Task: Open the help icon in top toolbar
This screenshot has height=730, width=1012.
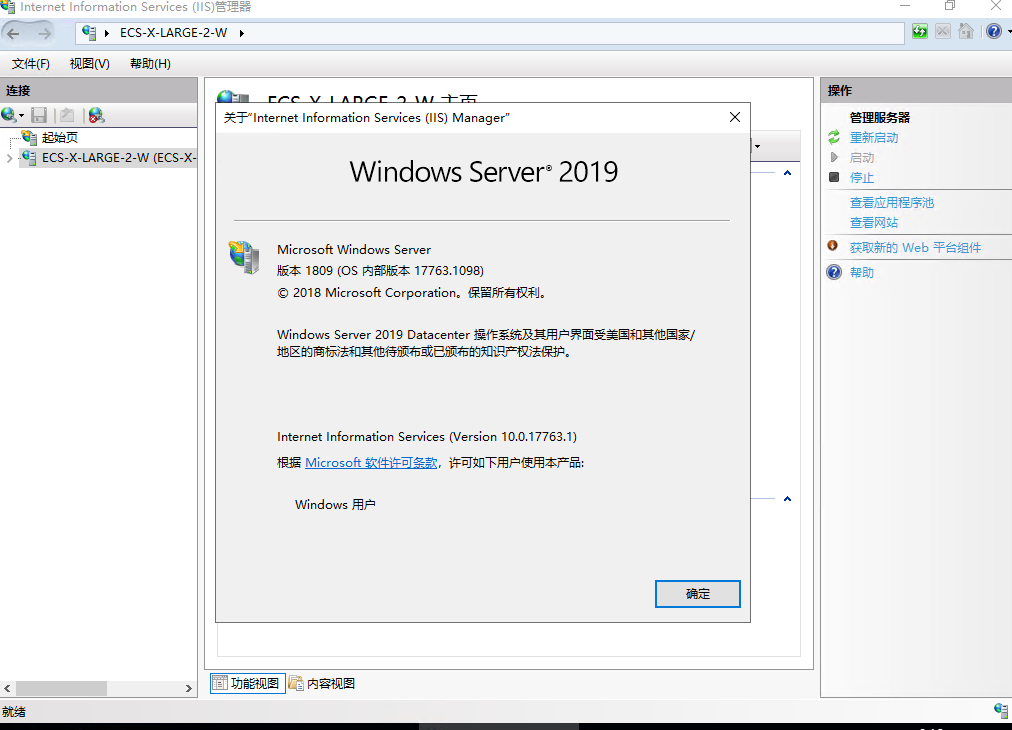Action: [x=994, y=31]
